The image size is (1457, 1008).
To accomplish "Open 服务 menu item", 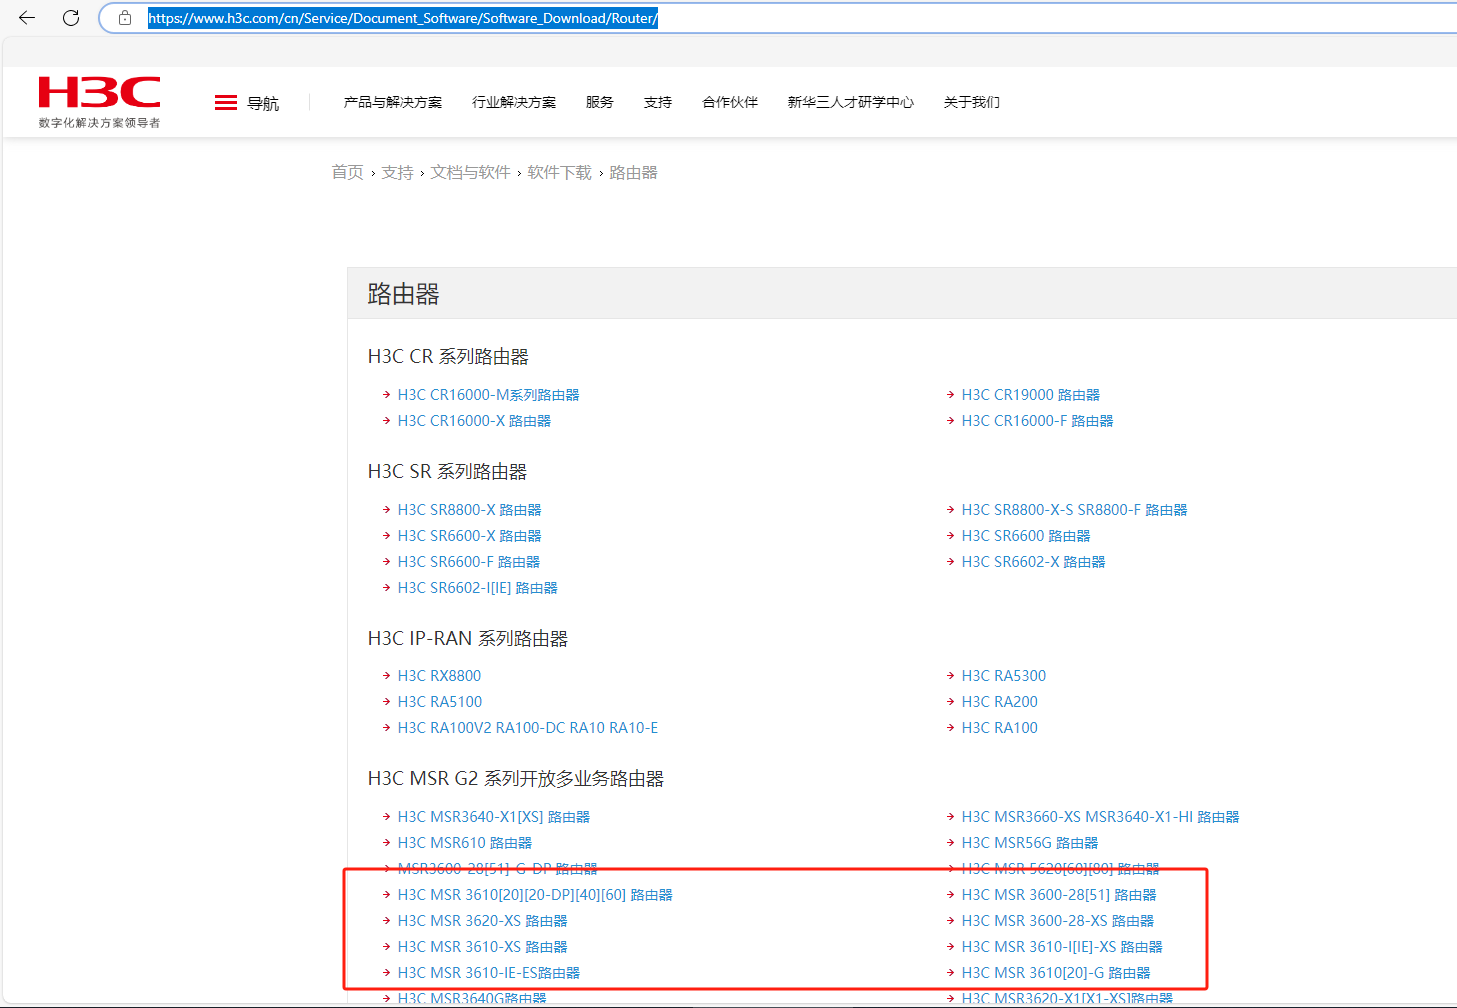I will tap(600, 102).
